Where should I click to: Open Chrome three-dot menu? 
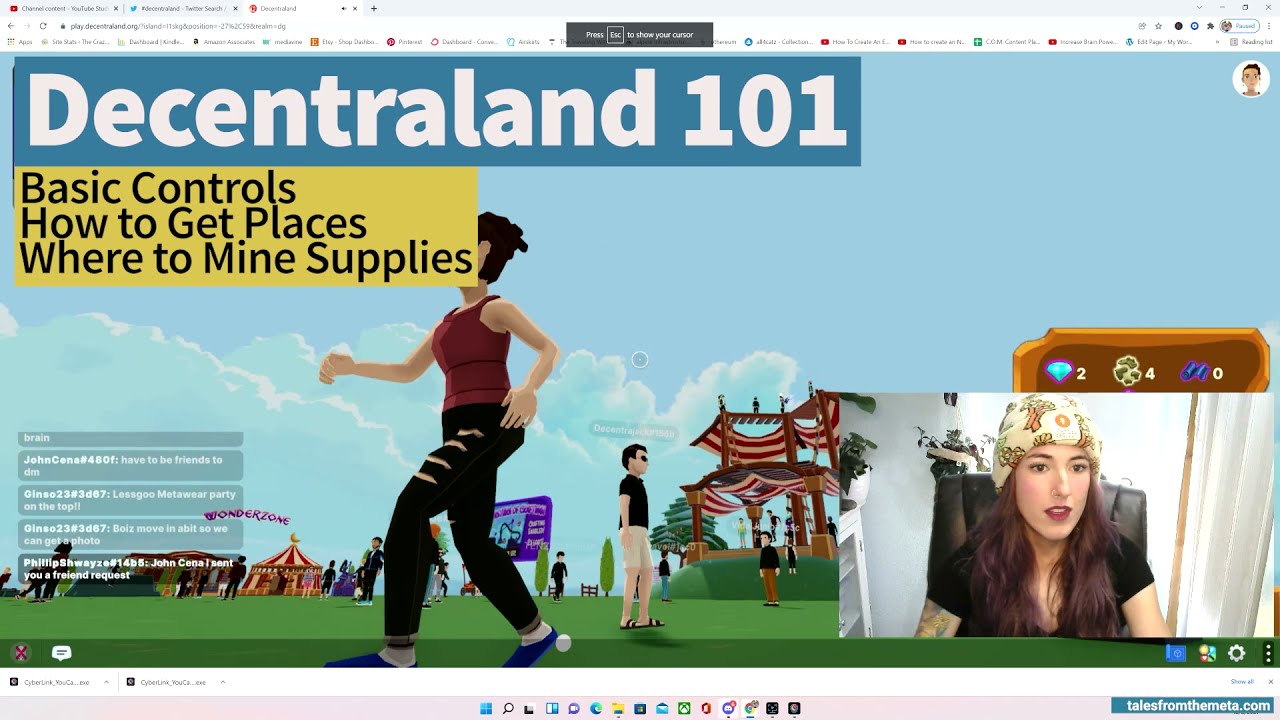(x=1271, y=26)
